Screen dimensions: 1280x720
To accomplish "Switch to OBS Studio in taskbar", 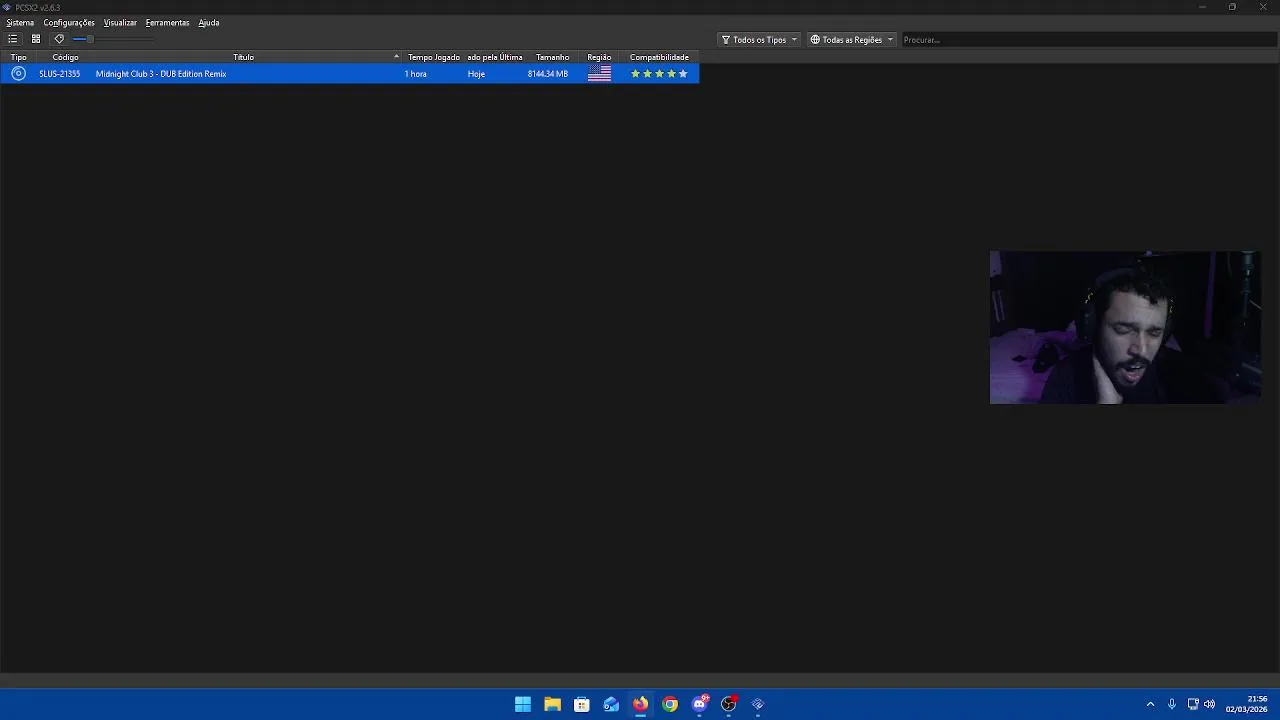I will 729,704.
